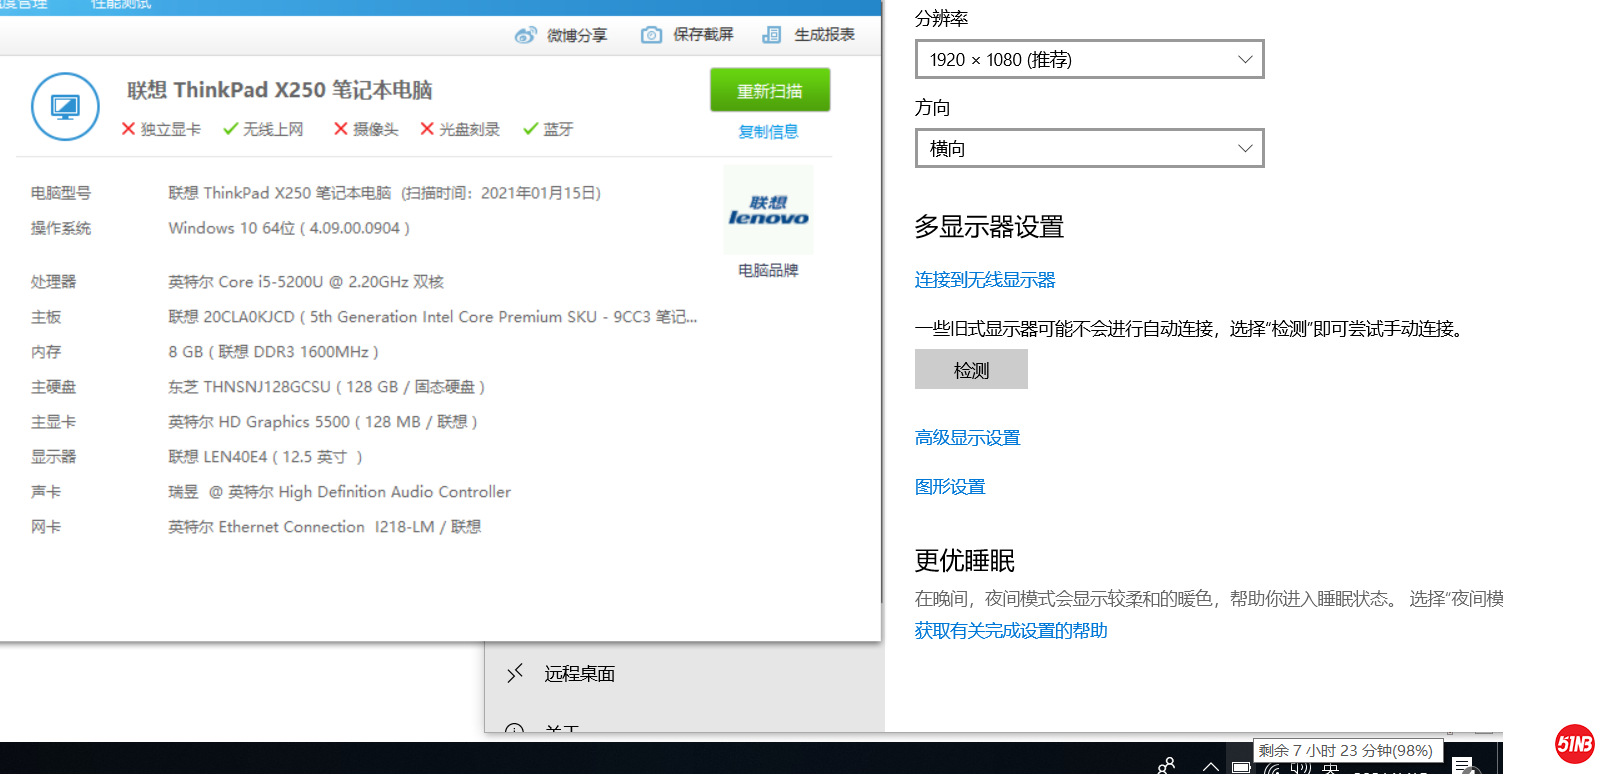Open the People icon on the taskbar
Viewport: 1605px width, 774px height.
click(x=1166, y=766)
